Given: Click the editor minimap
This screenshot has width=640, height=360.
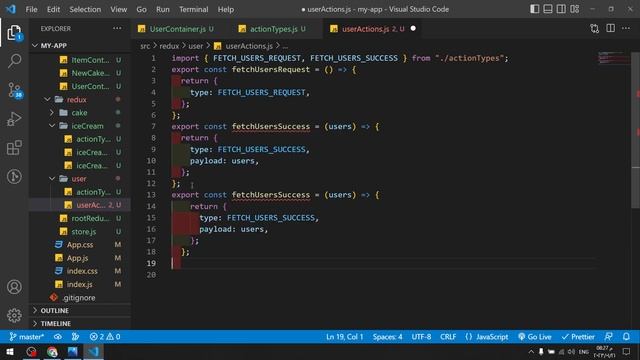Looking at the screenshot, I should tap(613, 58).
